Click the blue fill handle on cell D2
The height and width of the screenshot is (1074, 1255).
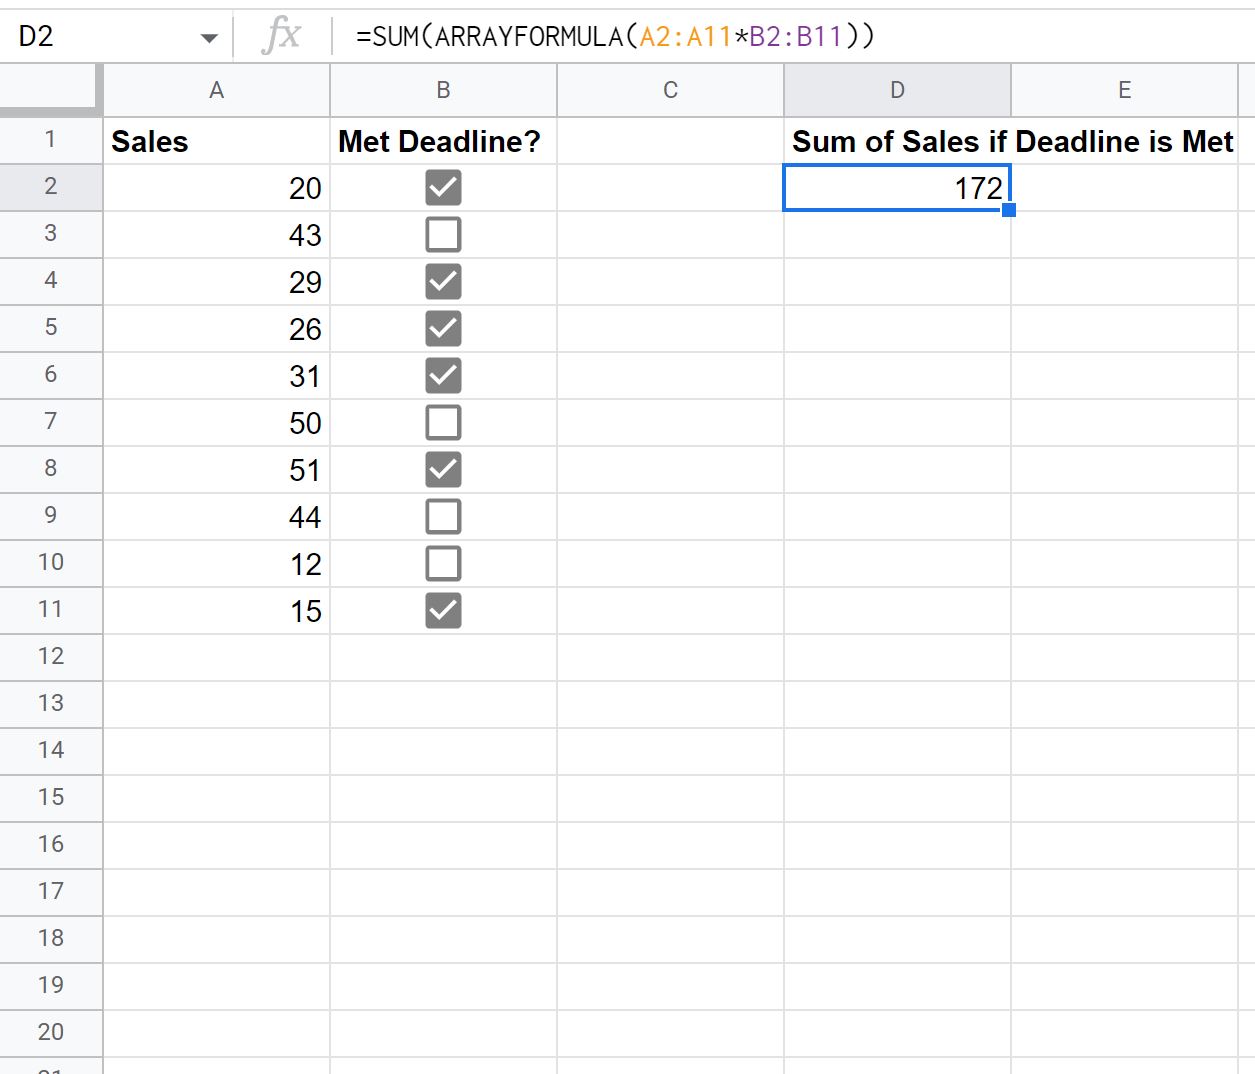[x=1010, y=209]
